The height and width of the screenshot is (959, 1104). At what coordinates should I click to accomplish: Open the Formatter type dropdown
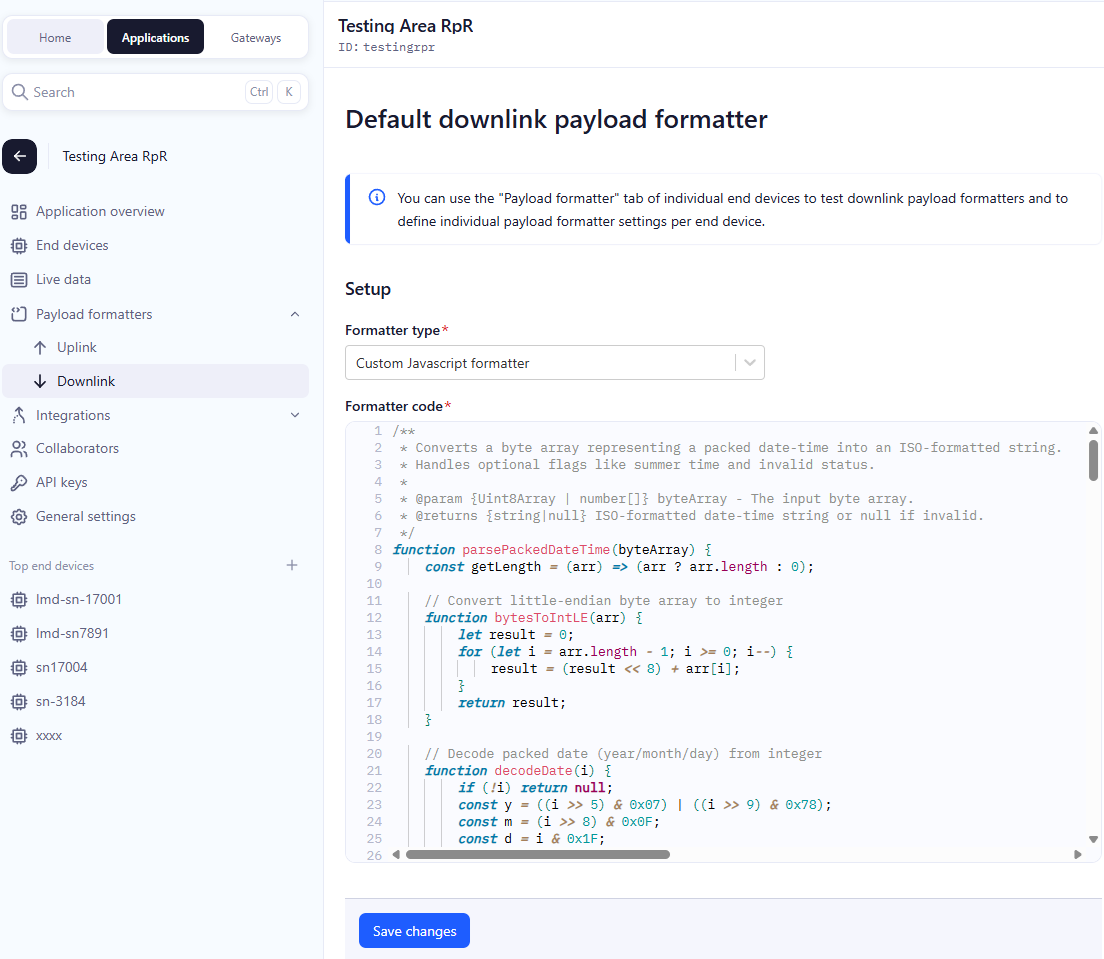point(554,363)
